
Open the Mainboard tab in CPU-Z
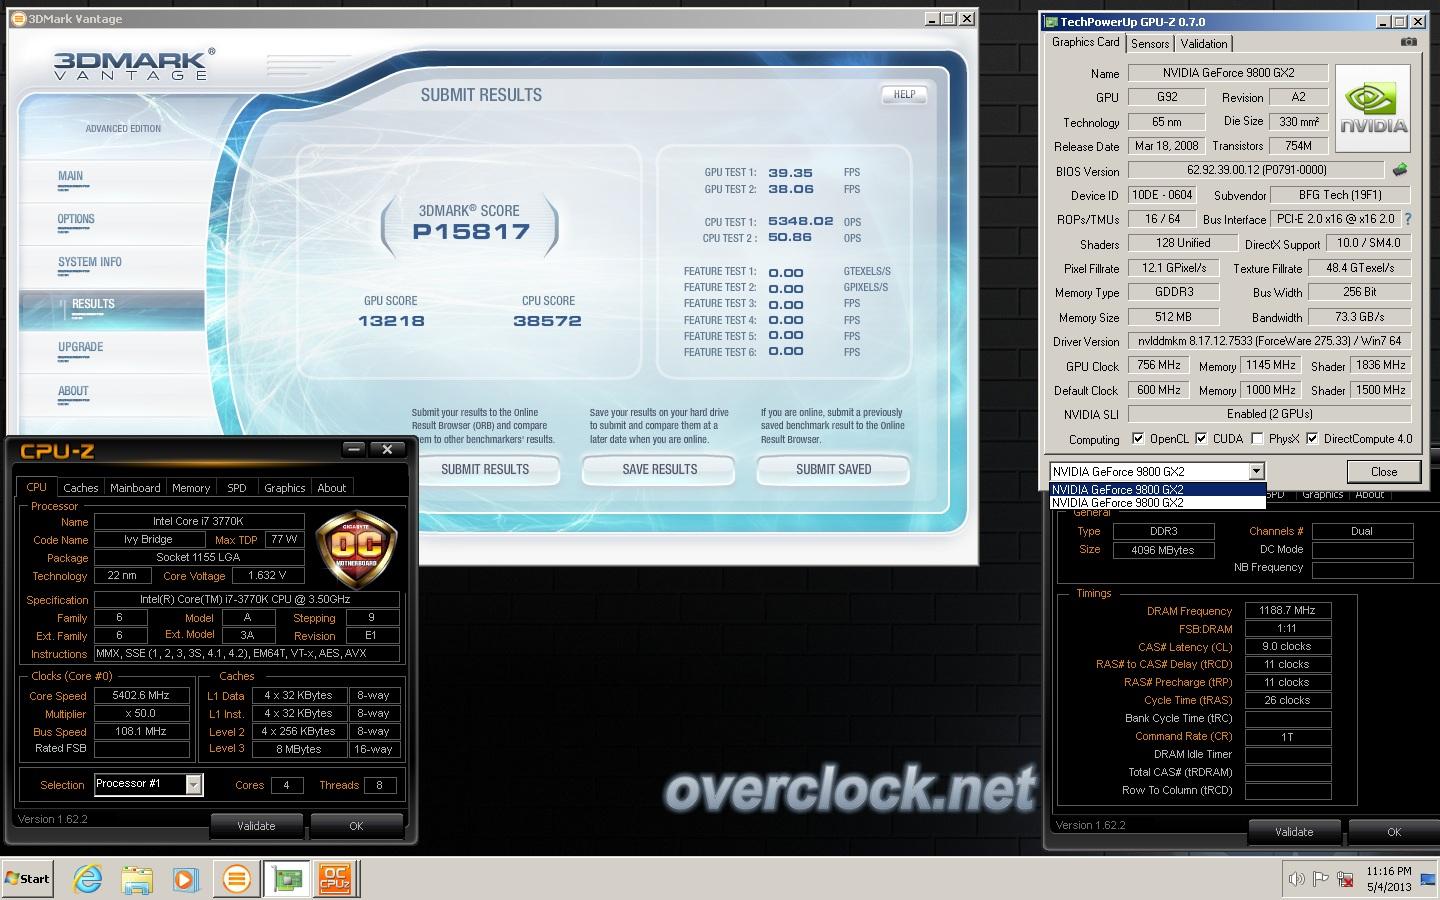[x=135, y=488]
